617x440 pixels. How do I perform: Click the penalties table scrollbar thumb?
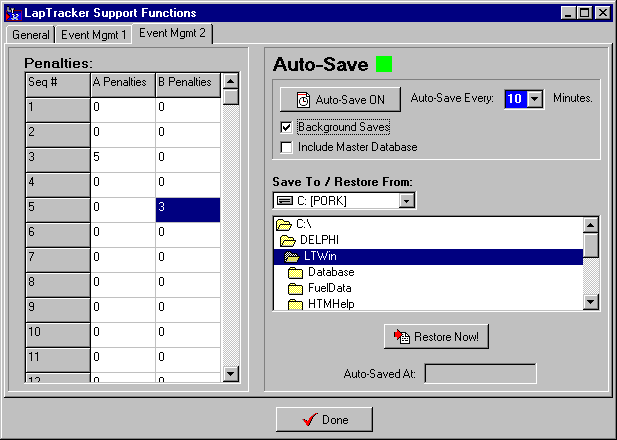coord(231,97)
